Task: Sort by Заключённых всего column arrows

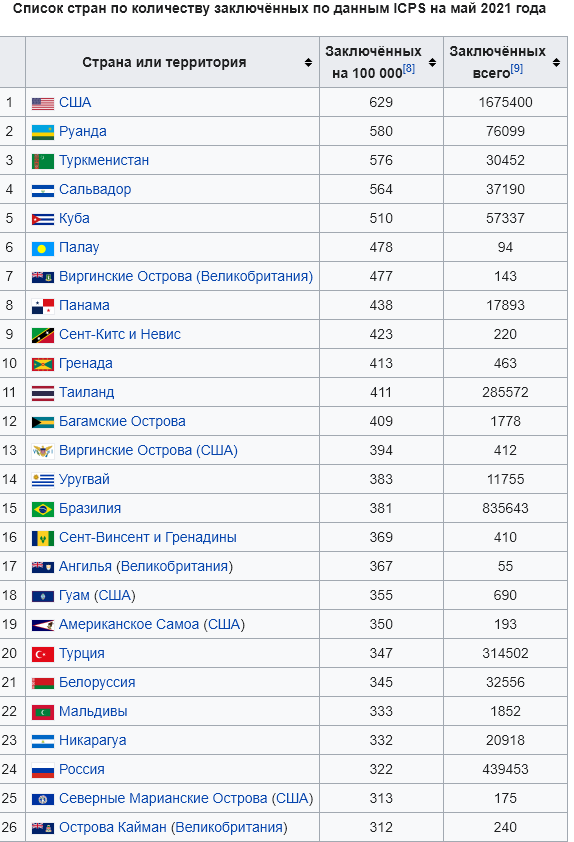Action: (556, 62)
